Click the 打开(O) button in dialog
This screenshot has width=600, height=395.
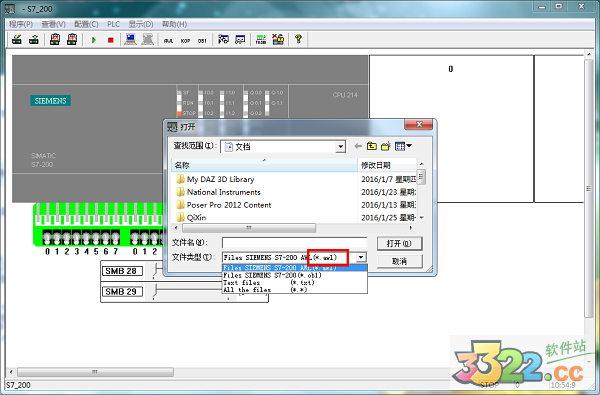pos(399,243)
